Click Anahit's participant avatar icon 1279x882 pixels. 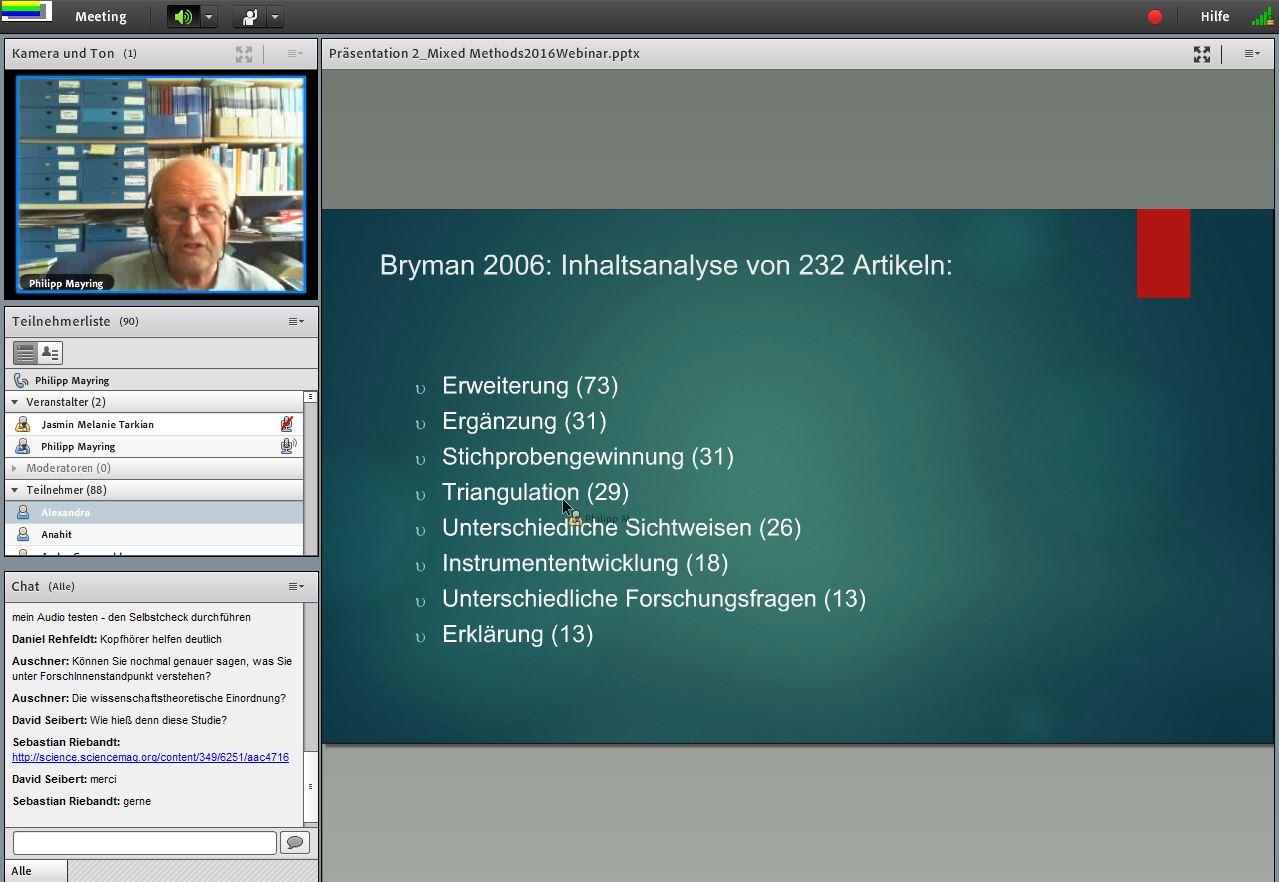click(x=22, y=535)
